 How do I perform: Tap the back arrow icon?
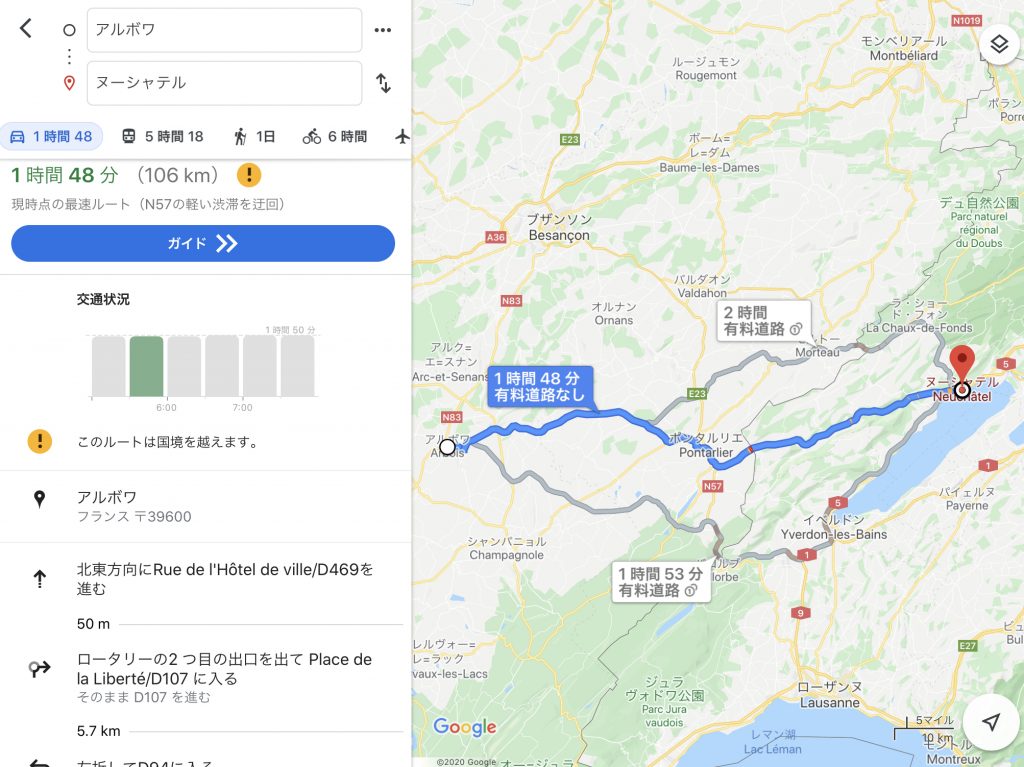pyautogui.click(x=25, y=28)
